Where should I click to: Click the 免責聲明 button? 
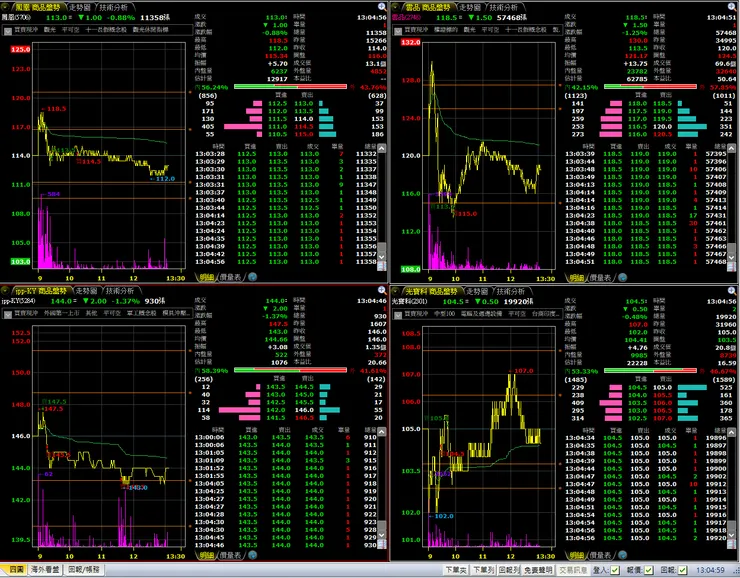pos(538,570)
